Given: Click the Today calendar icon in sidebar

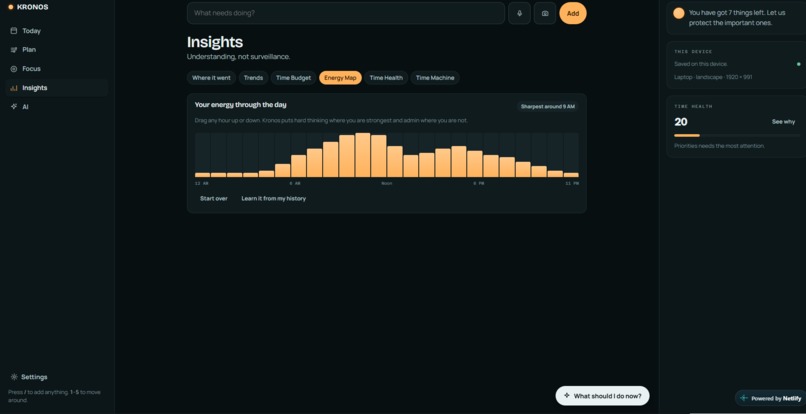Looking at the screenshot, I should pos(14,31).
